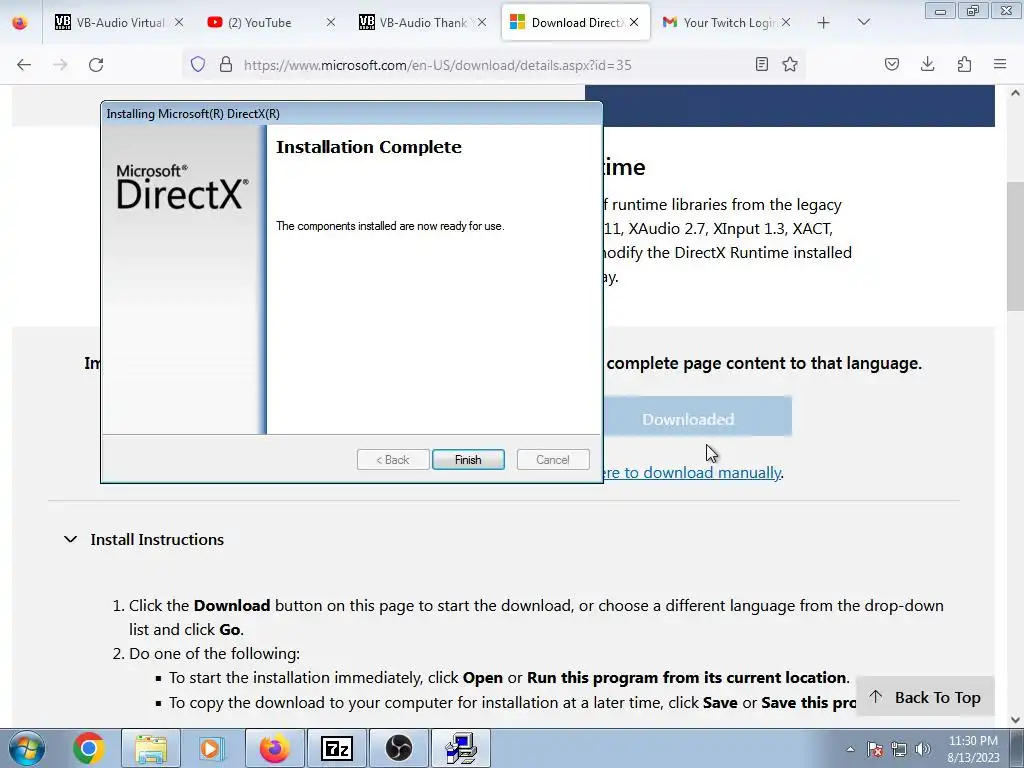
Task: Open the network tray icon
Action: coord(899,749)
